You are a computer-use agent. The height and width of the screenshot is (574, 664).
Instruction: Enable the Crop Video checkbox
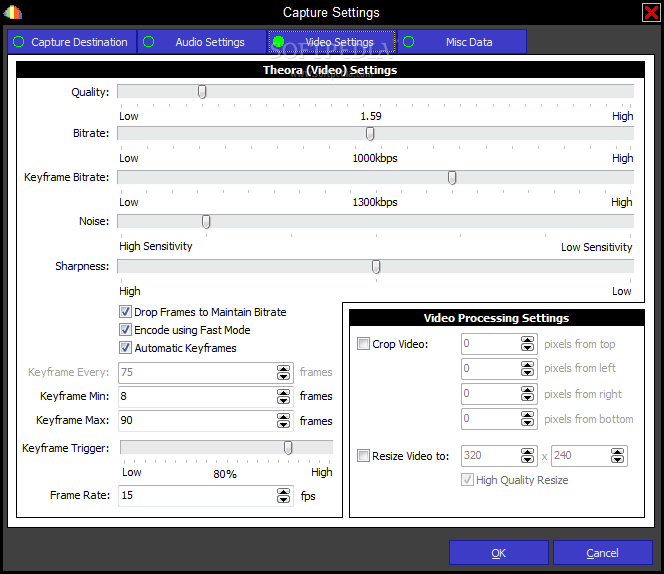click(363, 344)
